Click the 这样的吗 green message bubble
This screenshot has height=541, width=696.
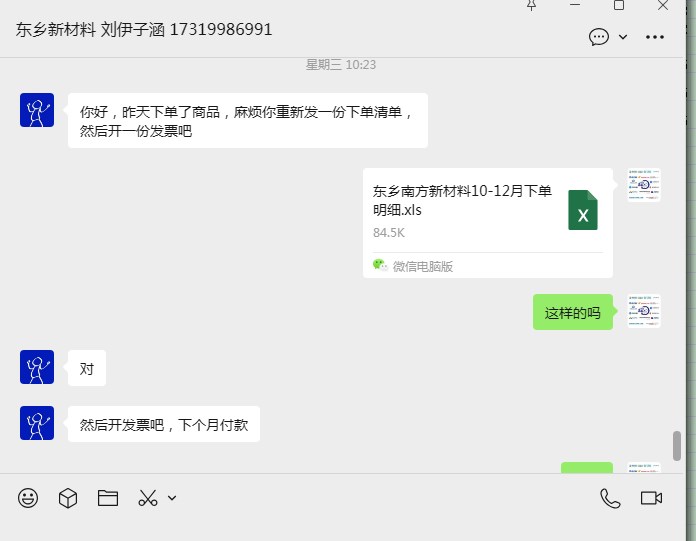point(573,312)
